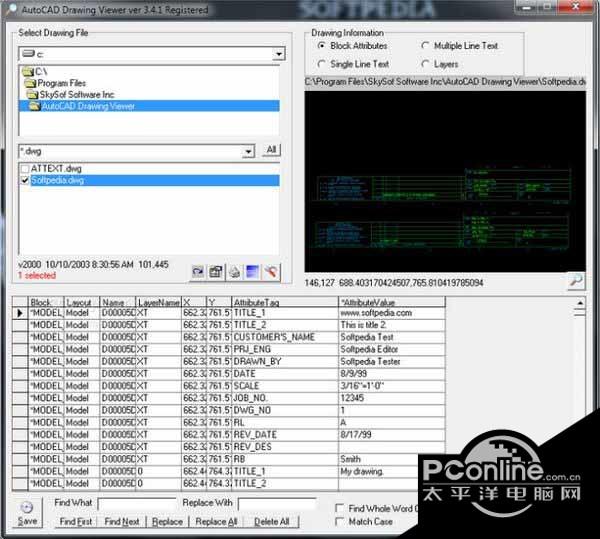Open the tools hammer-and-wrench icon
This screenshot has height=539, width=600.
point(271,272)
